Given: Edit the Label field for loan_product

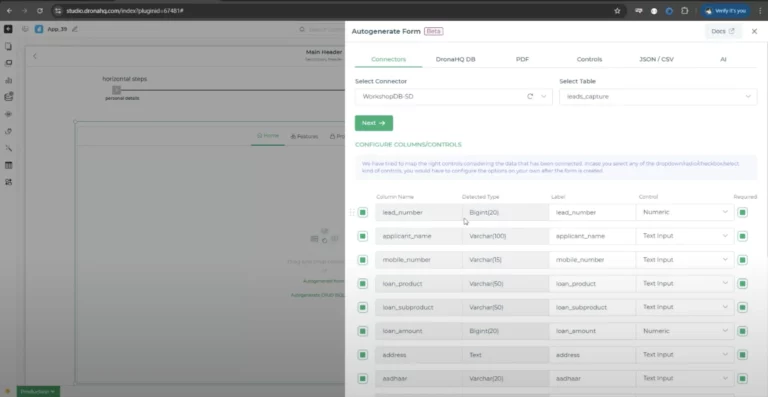Looking at the screenshot, I should click(x=592, y=283).
